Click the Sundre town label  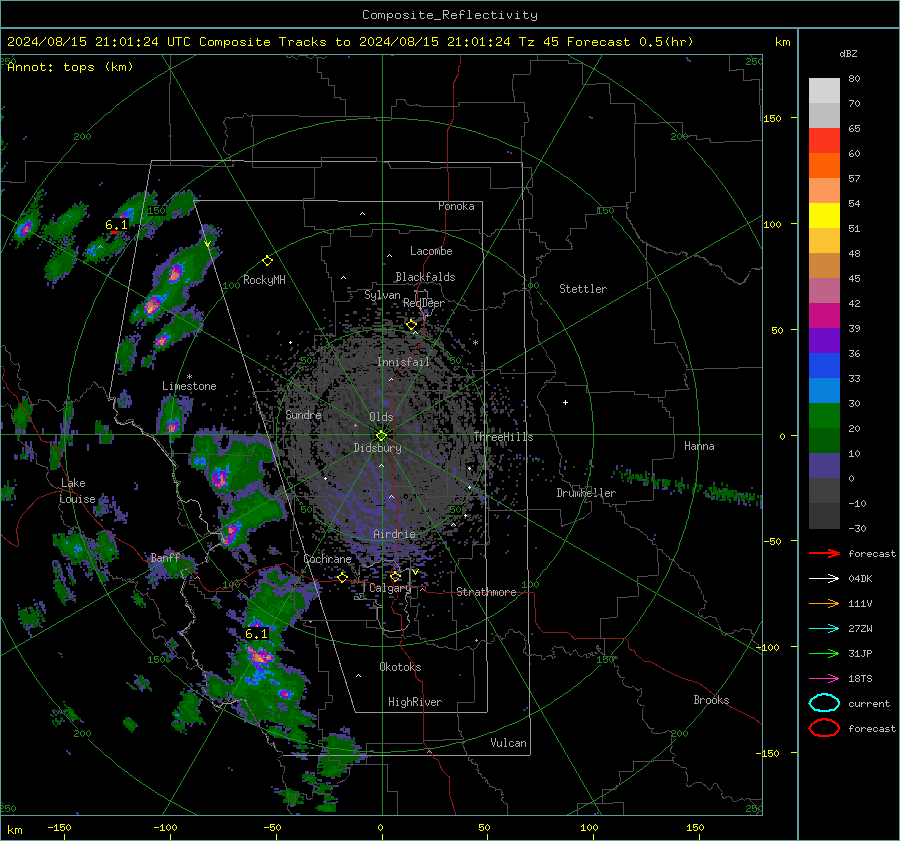click(304, 414)
